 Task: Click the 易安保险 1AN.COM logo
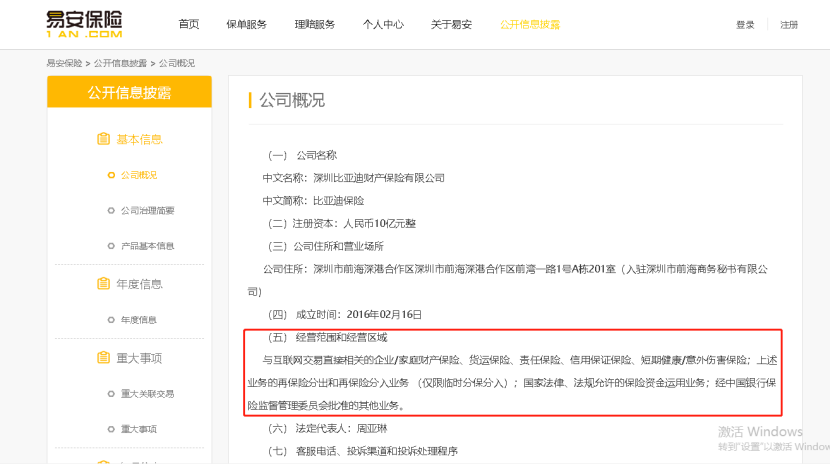(x=84, y=24)
